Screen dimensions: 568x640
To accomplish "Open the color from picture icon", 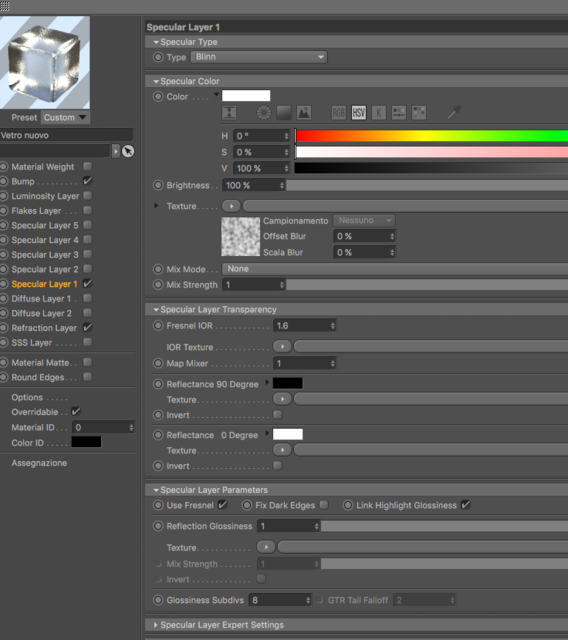I will tap(304, 113).
